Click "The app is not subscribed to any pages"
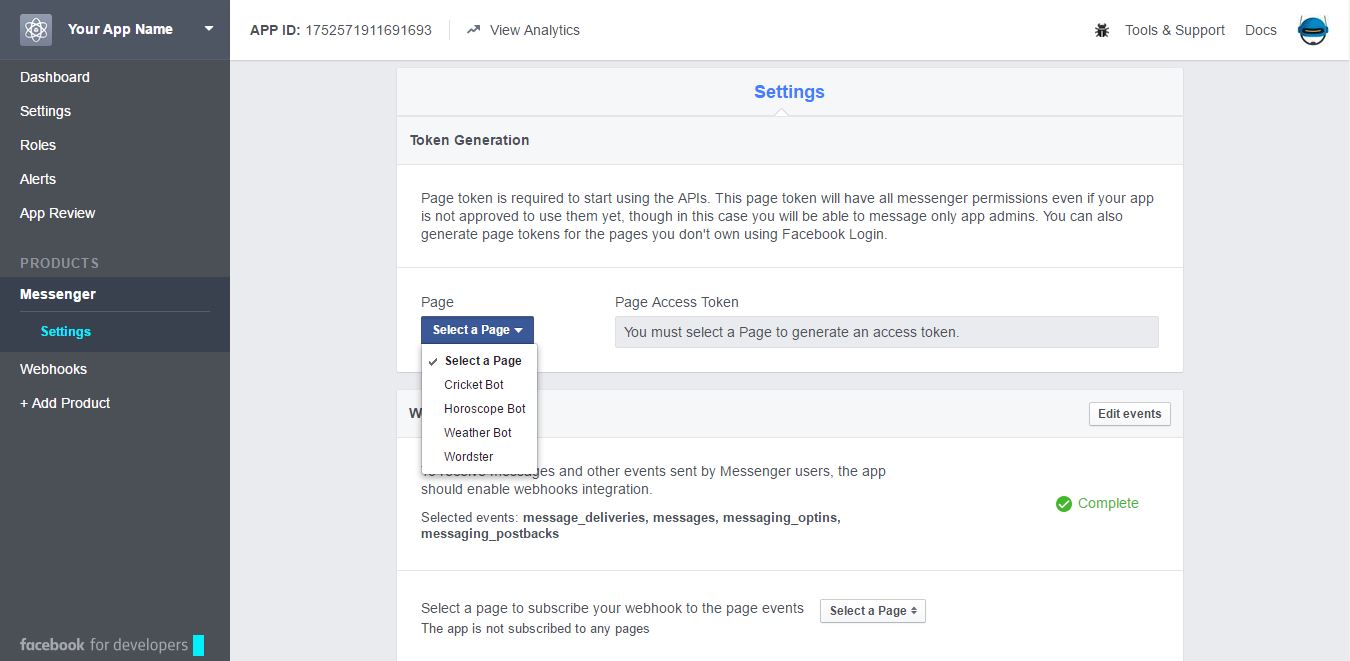 coord(535,629)
